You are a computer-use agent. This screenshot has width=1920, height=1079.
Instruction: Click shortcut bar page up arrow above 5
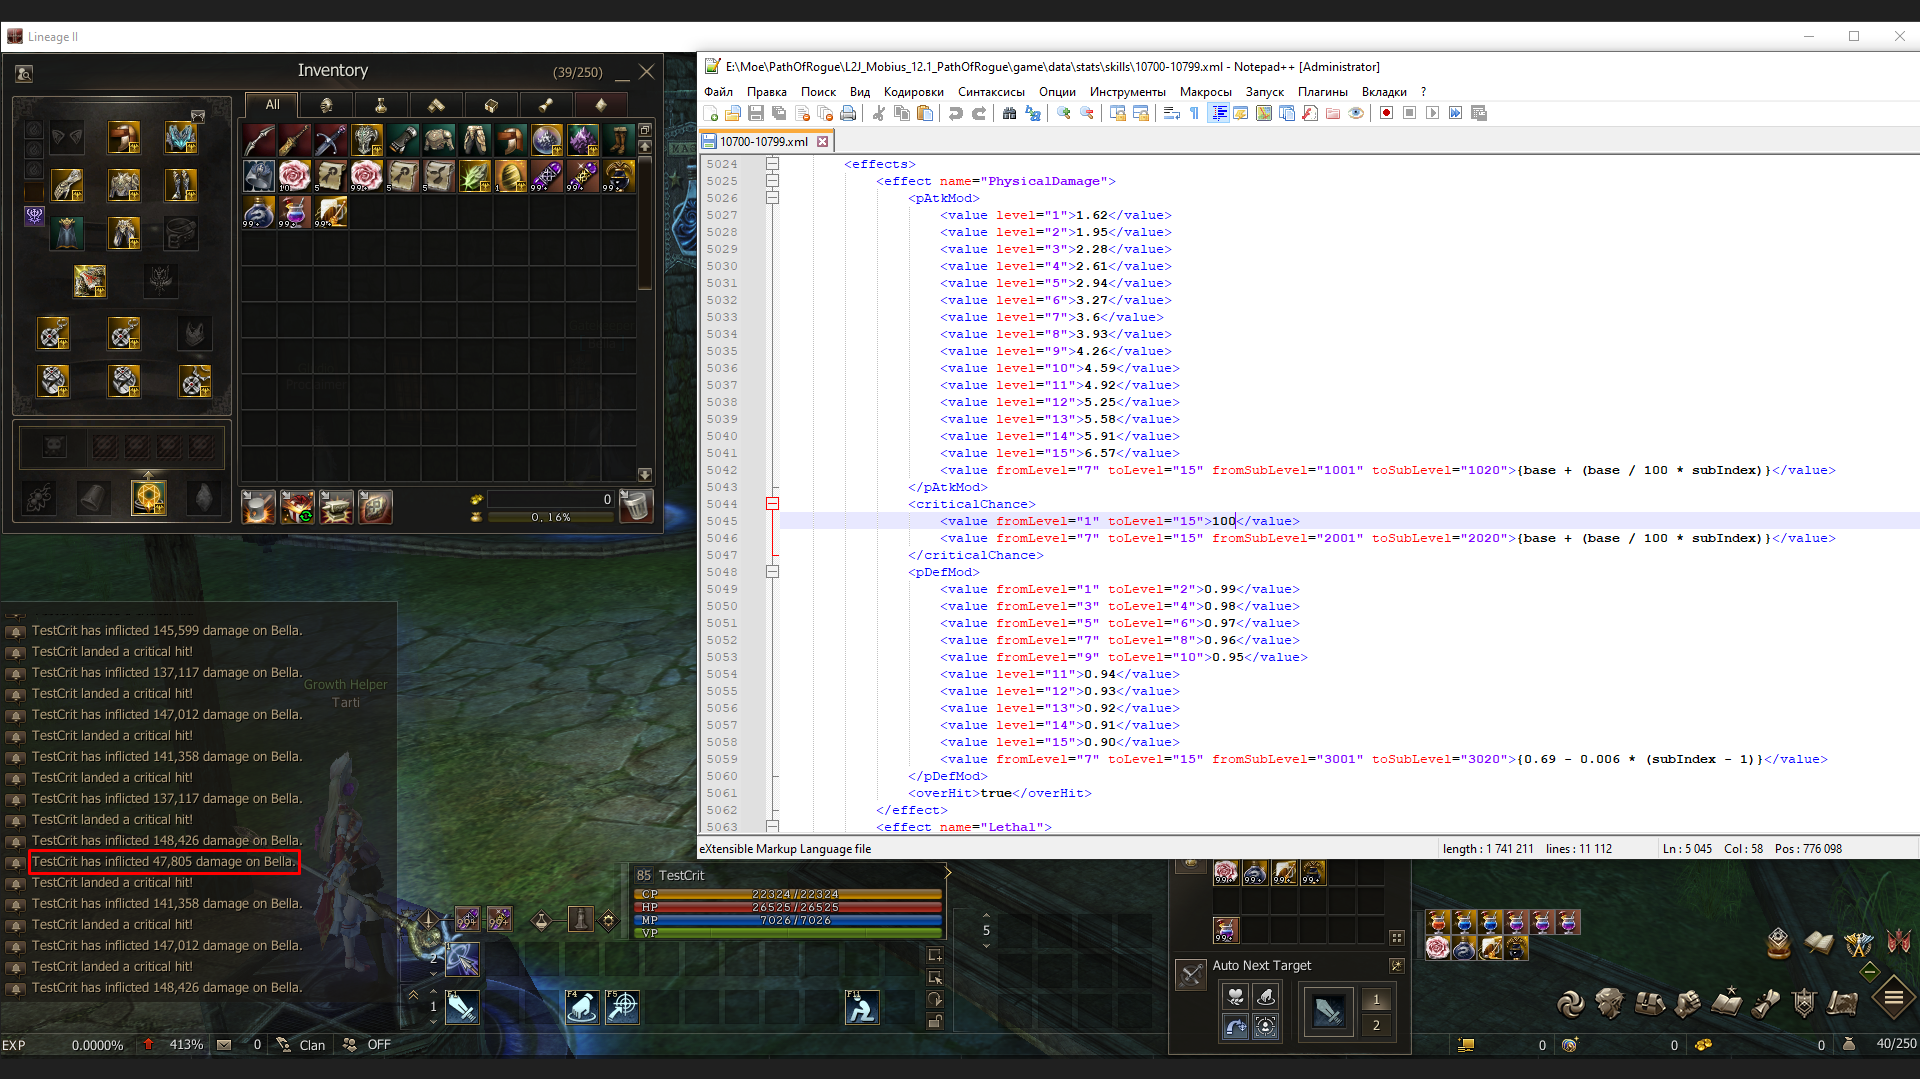click(986, 915)
